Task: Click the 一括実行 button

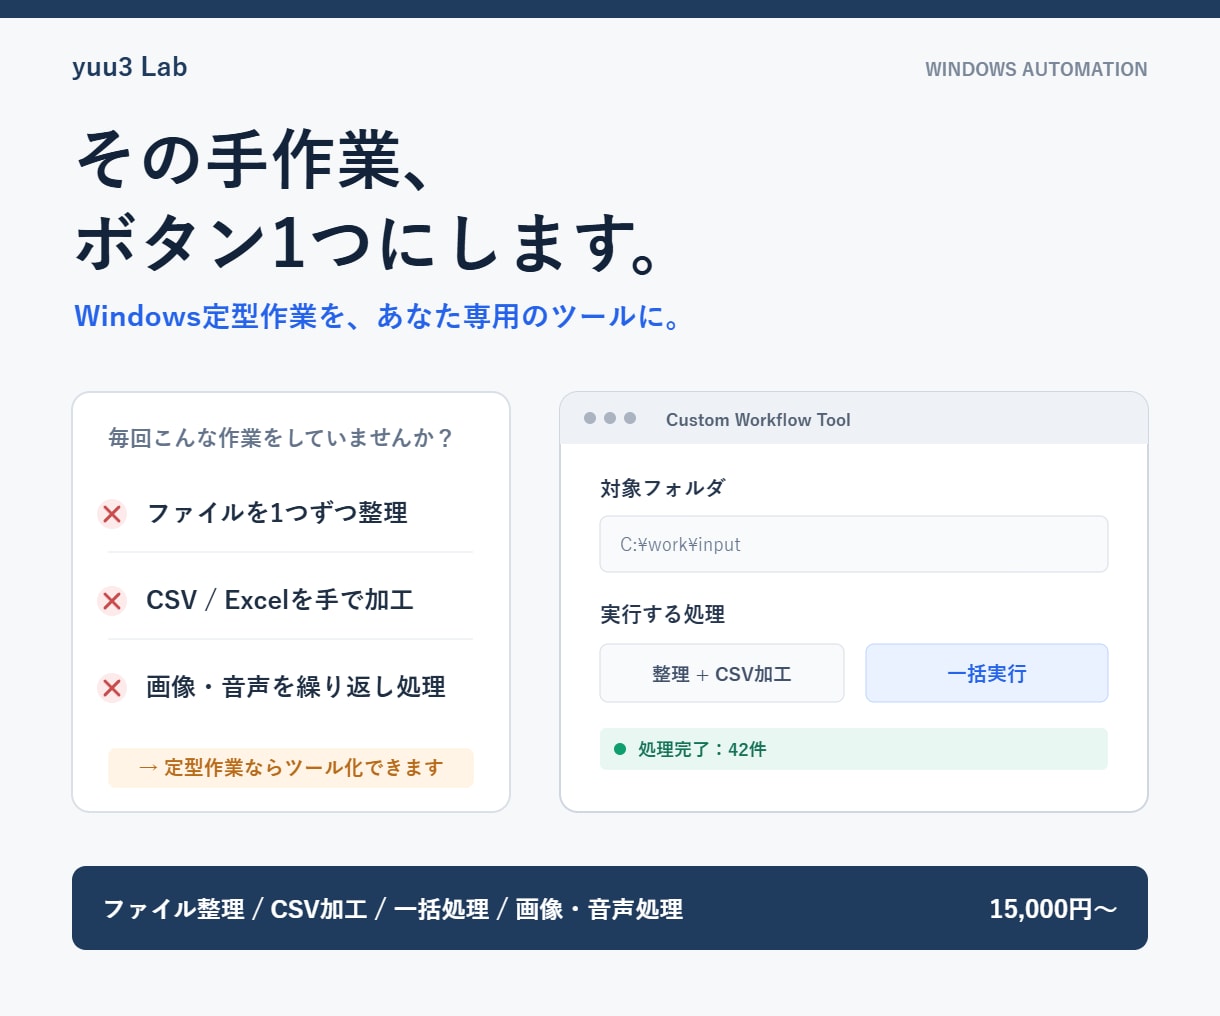Action: [x=986, y=673]
